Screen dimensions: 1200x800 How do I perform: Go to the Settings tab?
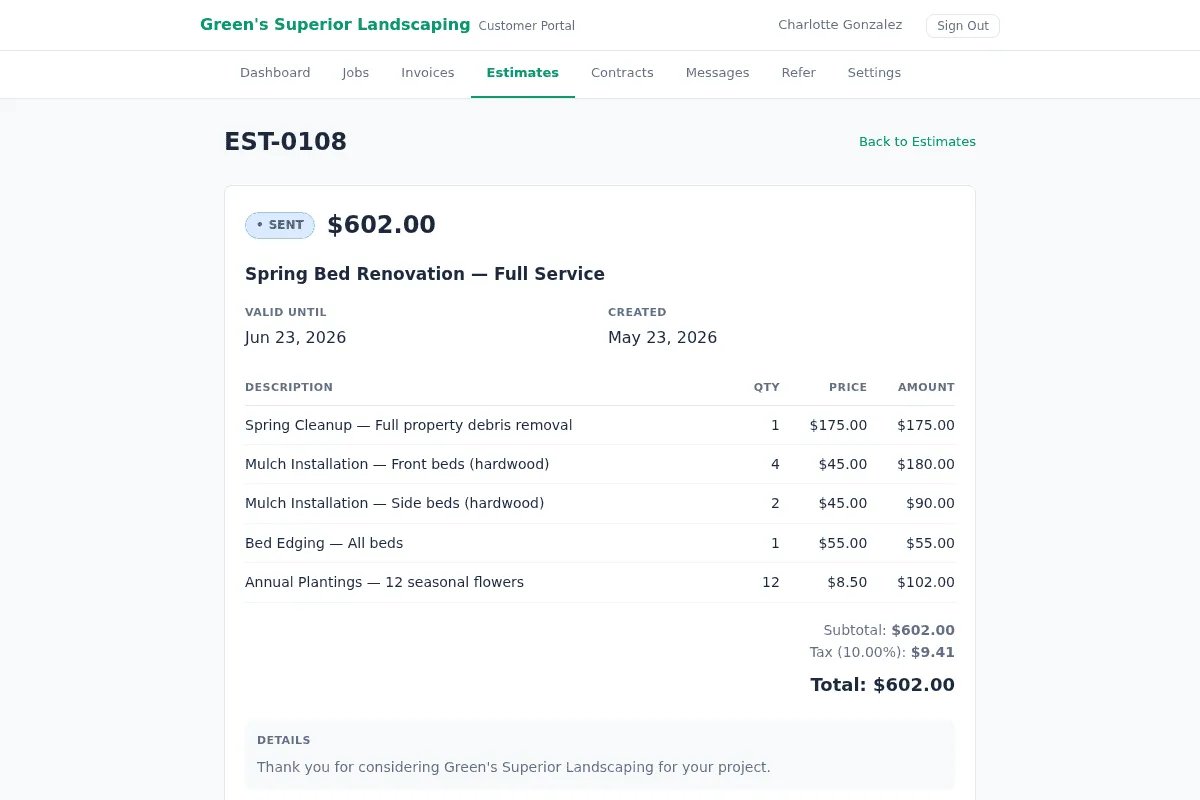[874, 73]
